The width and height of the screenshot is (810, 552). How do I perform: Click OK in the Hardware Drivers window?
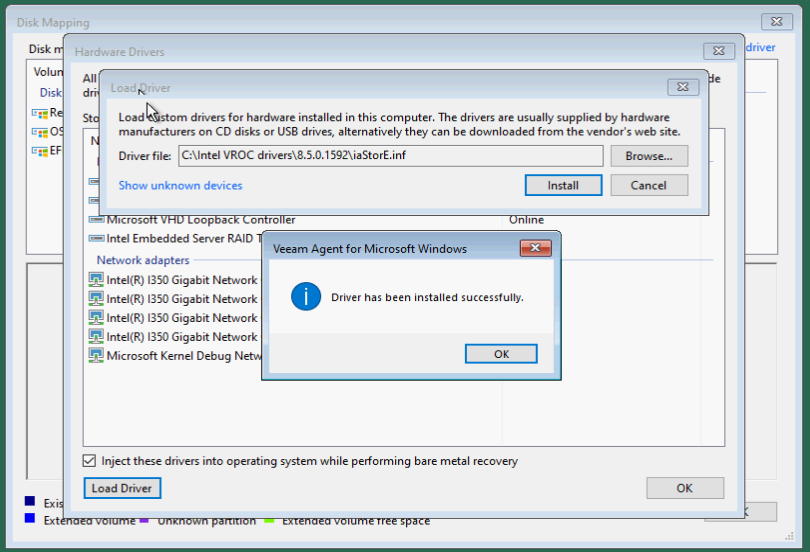click(x=685, y=488)
